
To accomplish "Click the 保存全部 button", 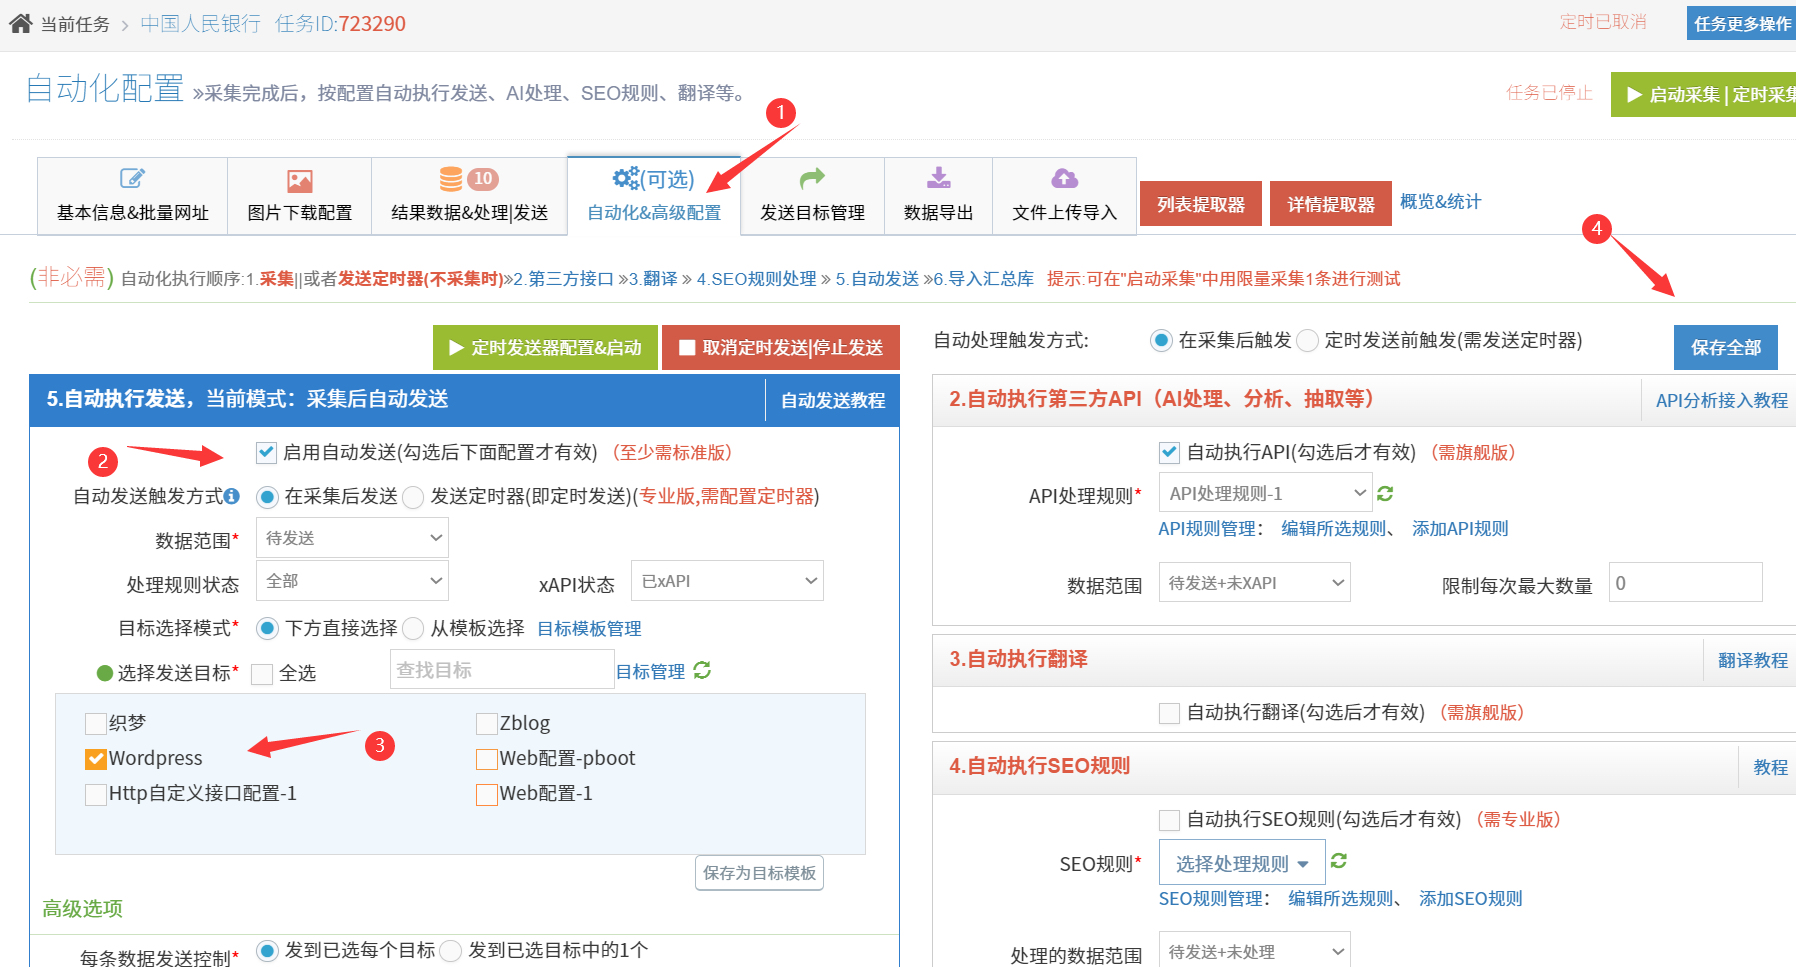I will (x=1725, y=347).
